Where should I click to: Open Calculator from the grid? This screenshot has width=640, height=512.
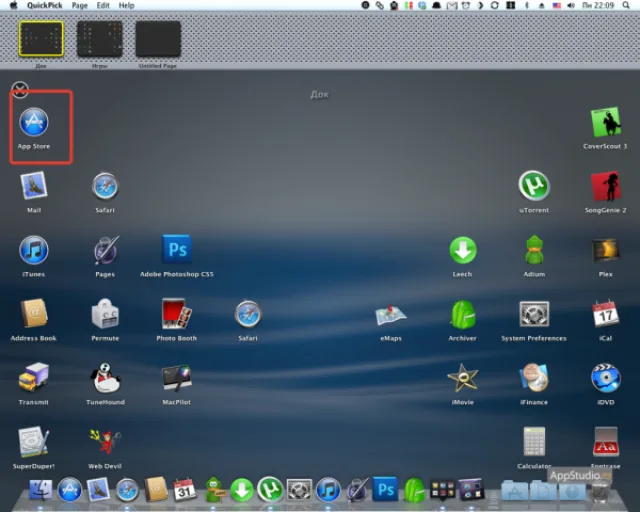pyautogui.click(x=534, y=442)
